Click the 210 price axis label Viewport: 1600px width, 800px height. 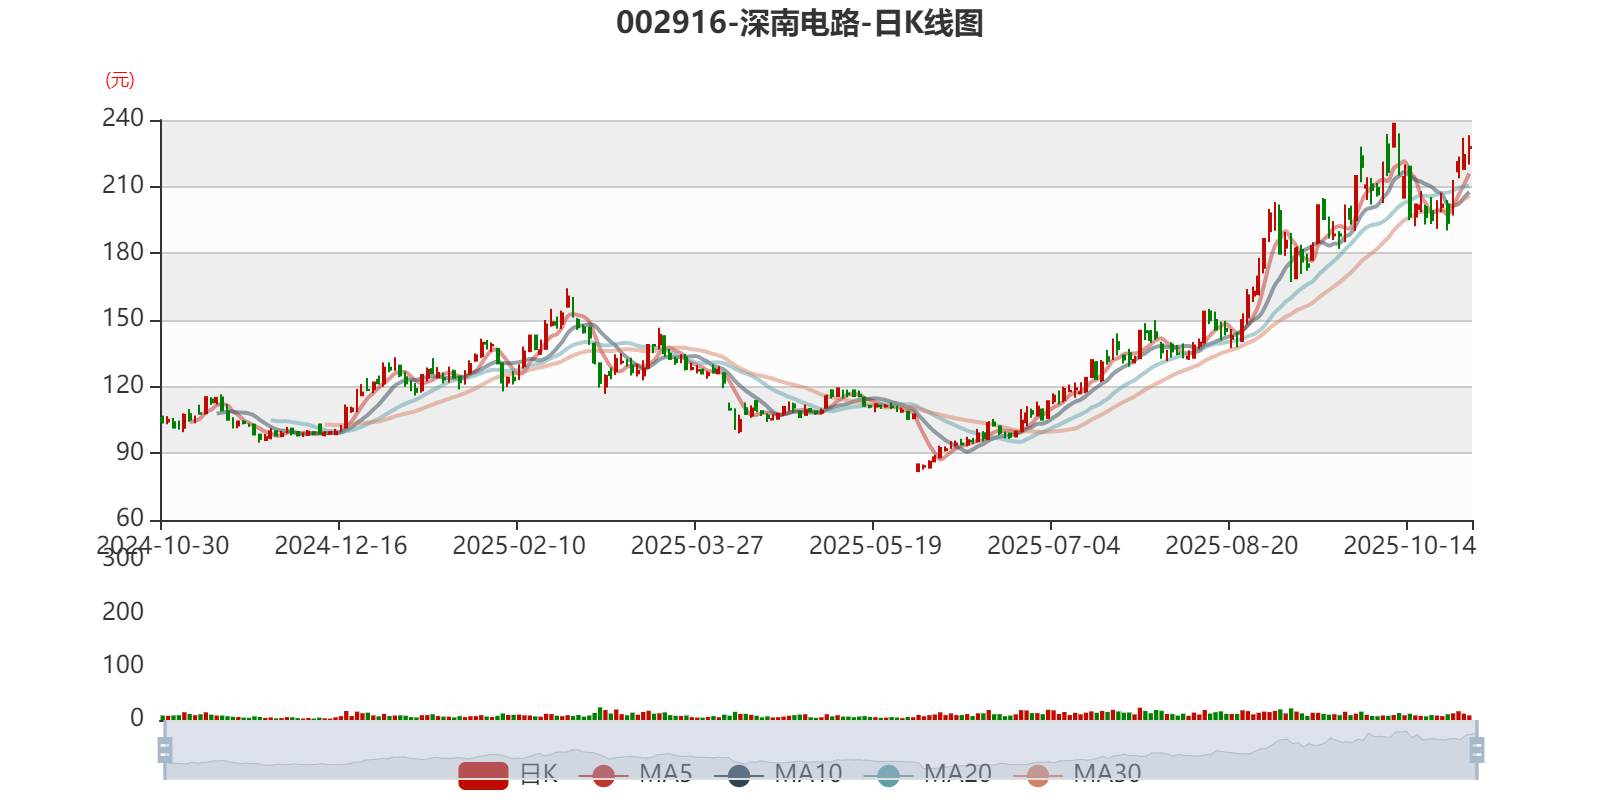click(123, 185)
